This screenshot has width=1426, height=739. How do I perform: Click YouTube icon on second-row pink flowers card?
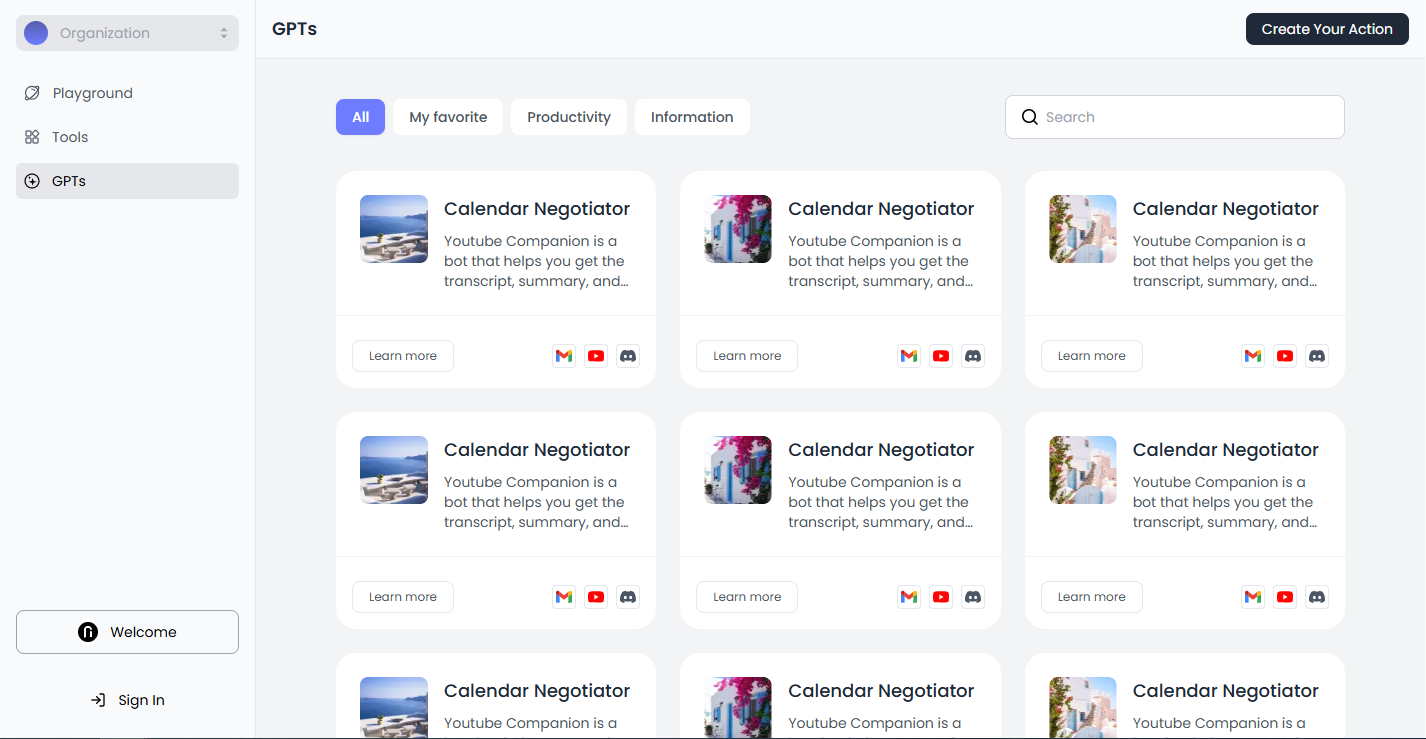click(941, 597)
